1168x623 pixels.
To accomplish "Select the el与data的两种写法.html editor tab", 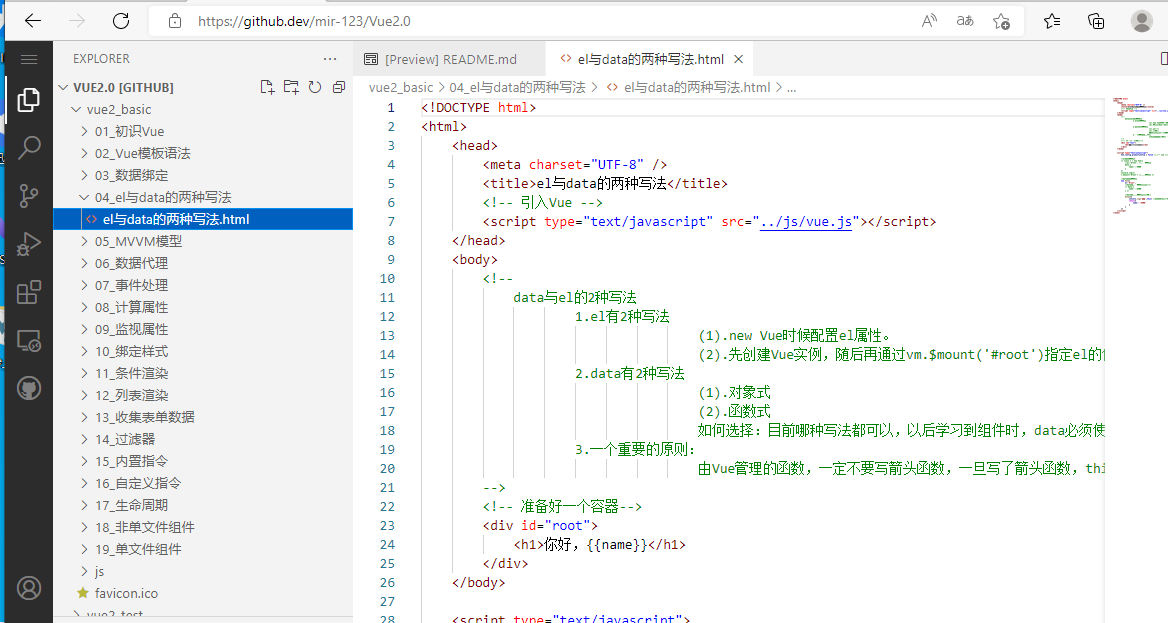I will (650, 59).
